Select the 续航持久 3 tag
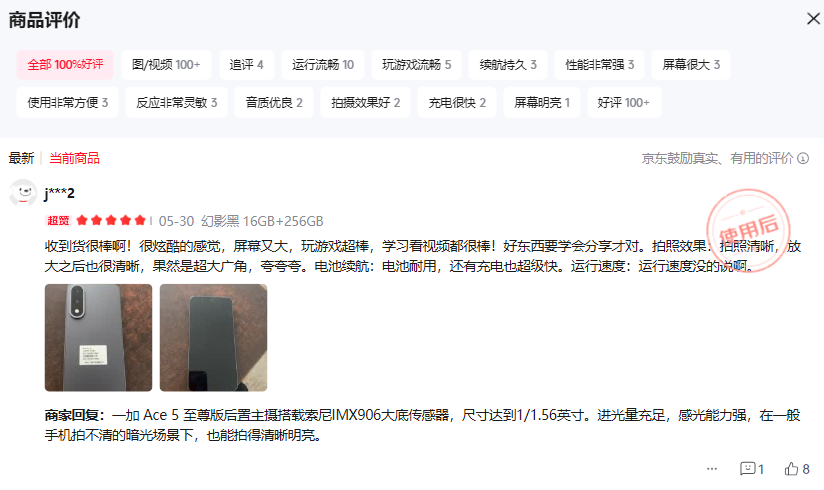 [x=508, y=65]
